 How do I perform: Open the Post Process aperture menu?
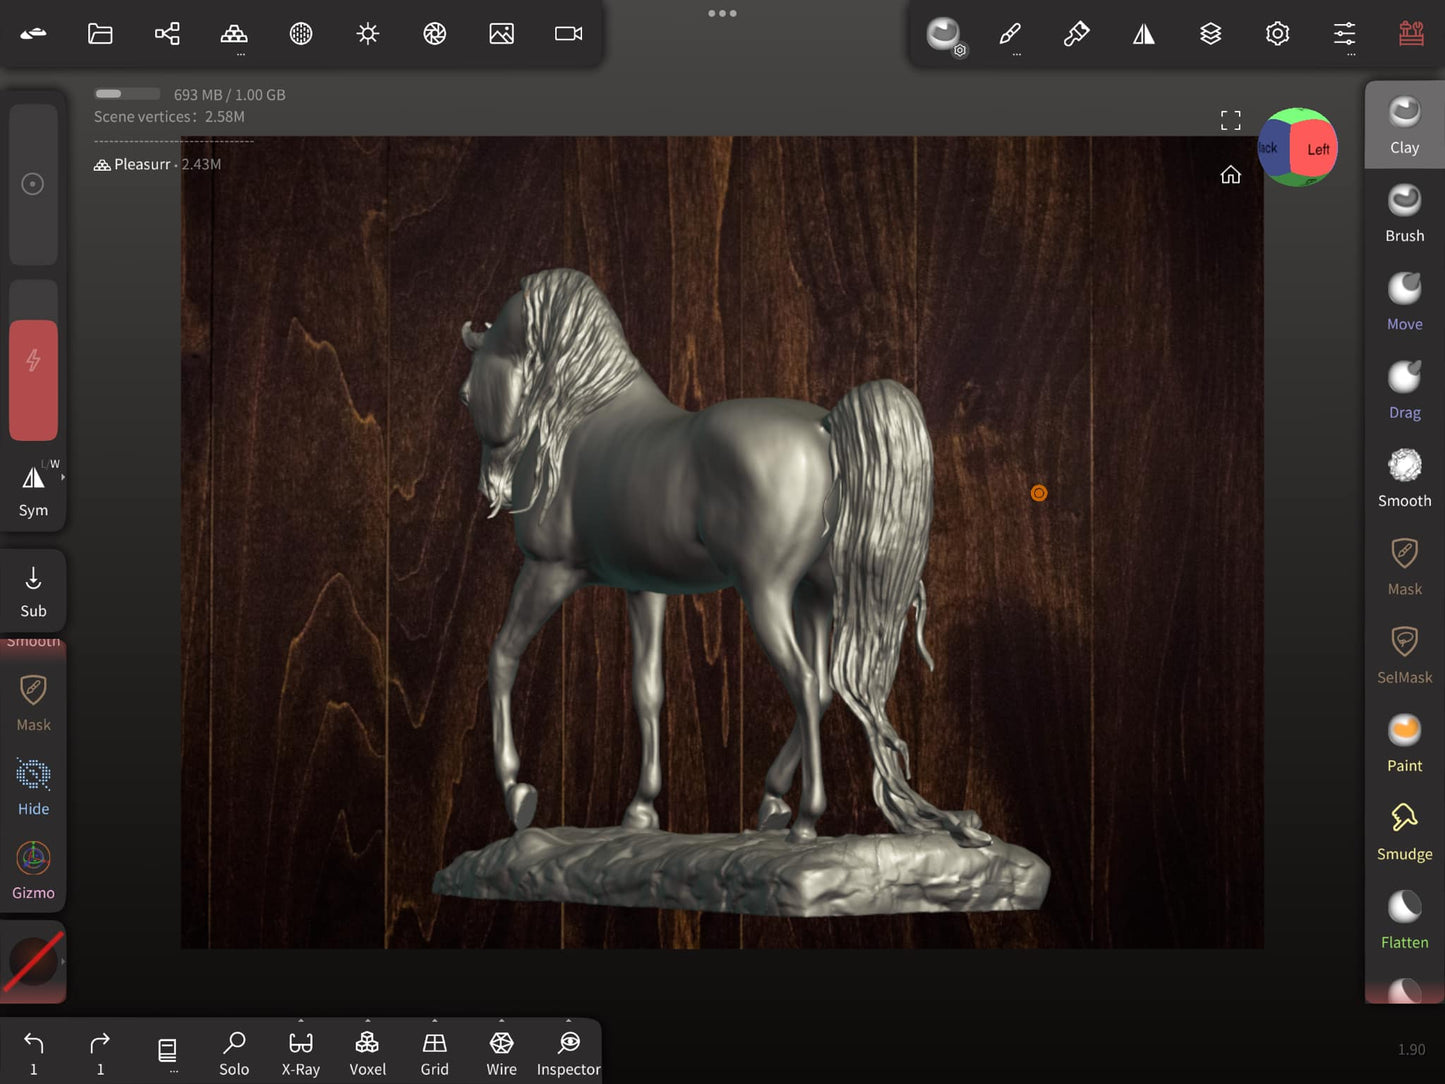[434, 34]
